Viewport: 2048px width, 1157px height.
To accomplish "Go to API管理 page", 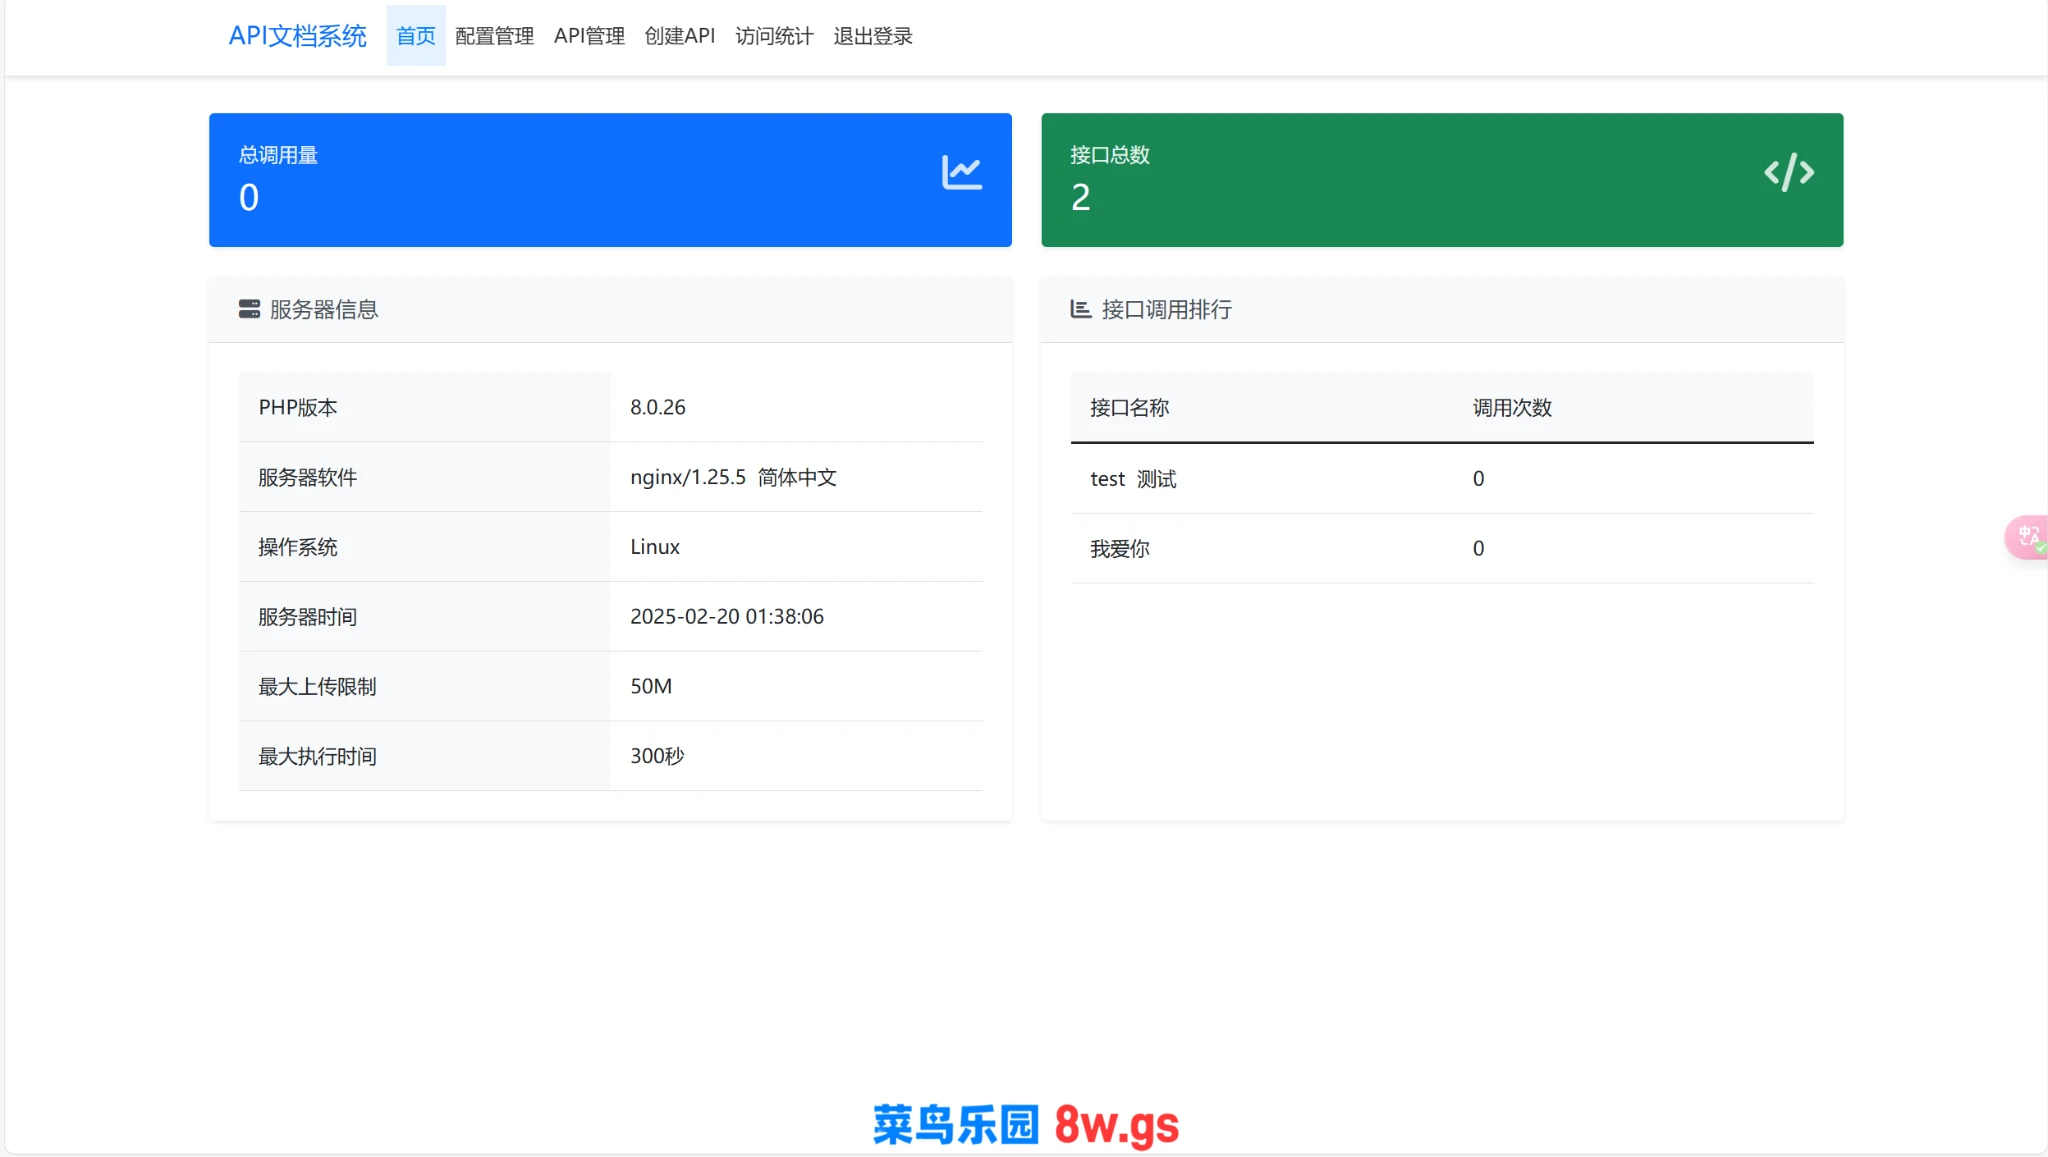I will pos(589,36).
